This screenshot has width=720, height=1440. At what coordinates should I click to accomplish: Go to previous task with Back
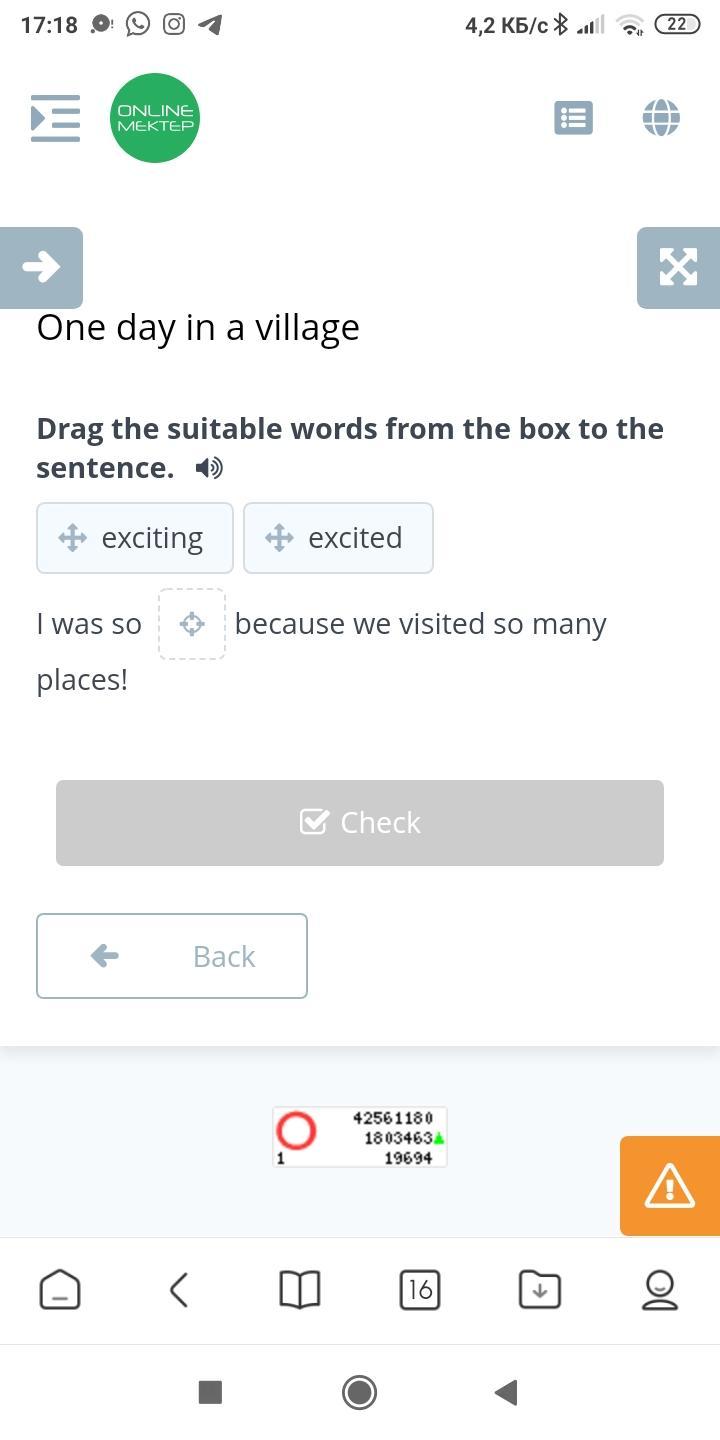(x=172, y=956)
